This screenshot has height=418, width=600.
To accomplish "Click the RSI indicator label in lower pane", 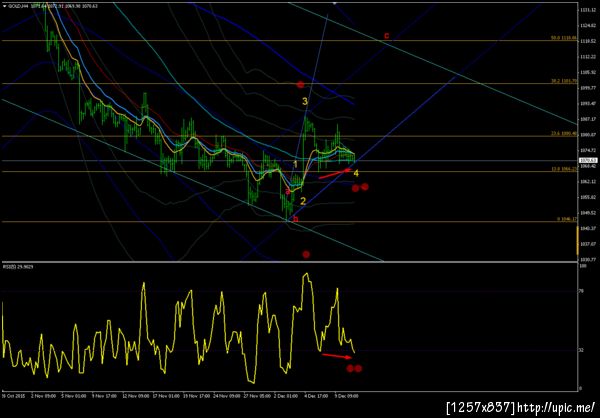I will tap(18, 266).
